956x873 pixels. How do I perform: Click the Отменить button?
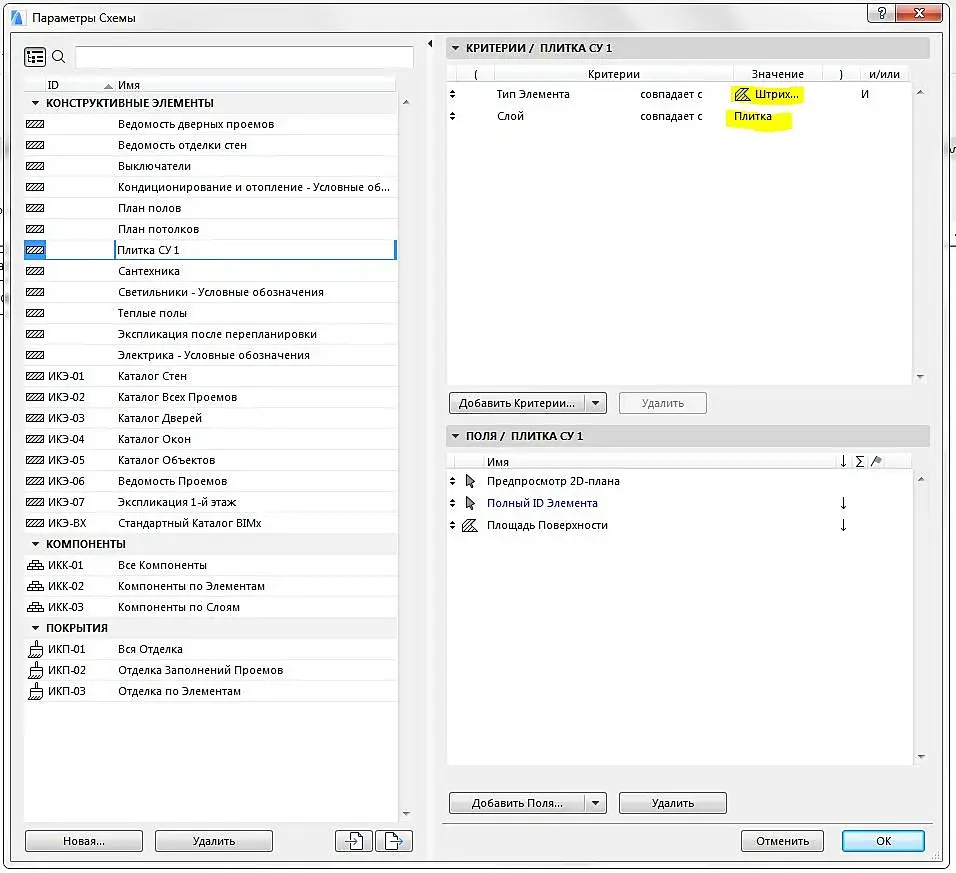782,841
